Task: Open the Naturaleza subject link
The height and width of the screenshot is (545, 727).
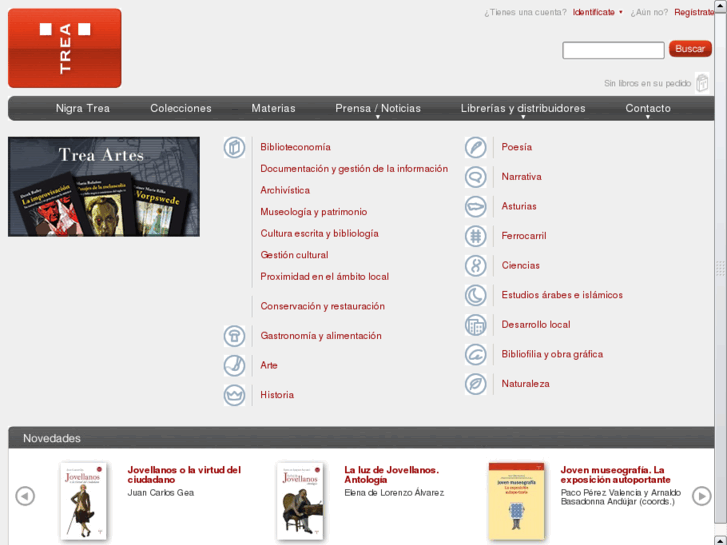Action: (x=525, y=384)
